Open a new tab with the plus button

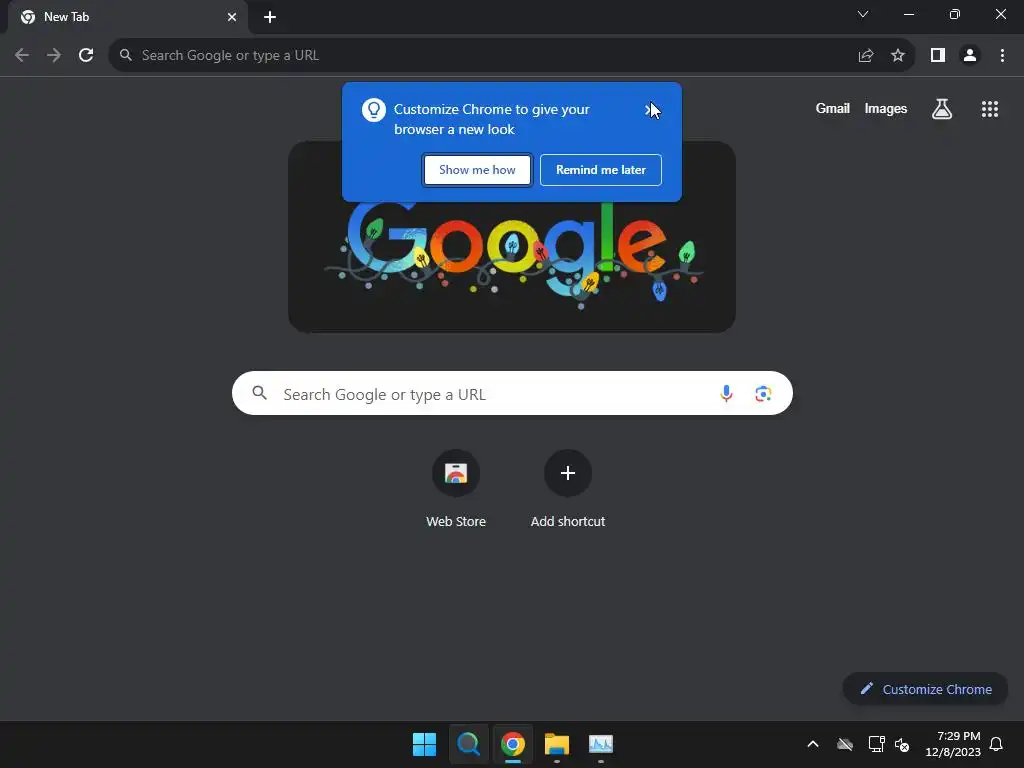(x=270, y=17)
